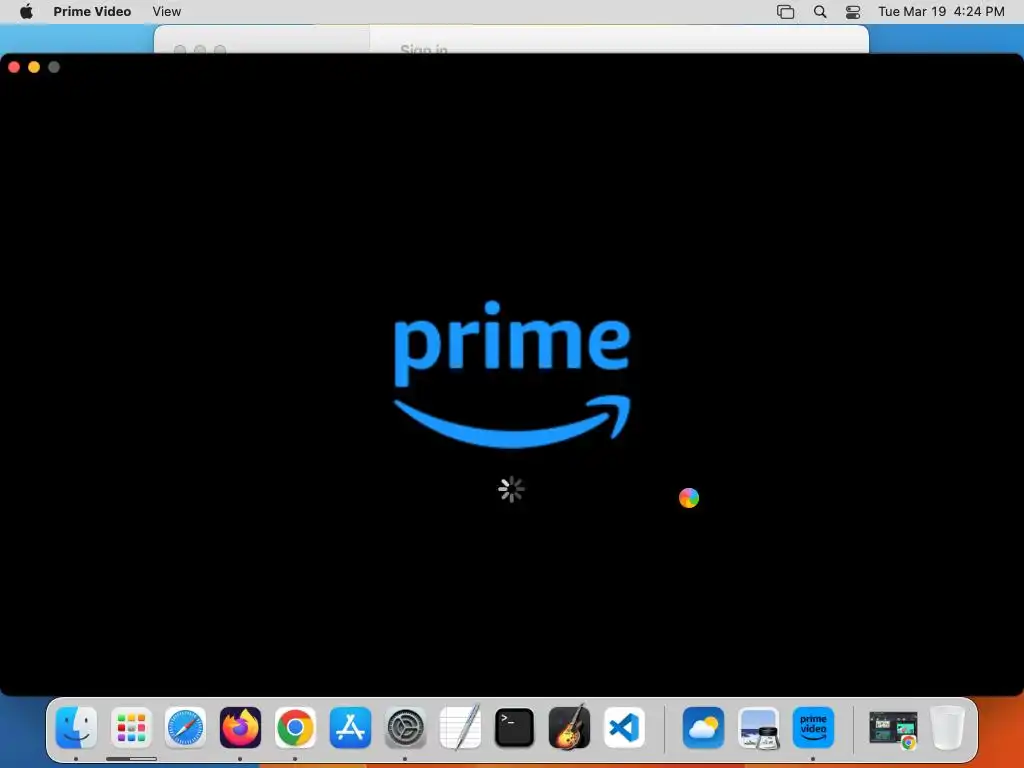
Task: Launch GarageBand guitar icon in dock
Action: [569, 727]
